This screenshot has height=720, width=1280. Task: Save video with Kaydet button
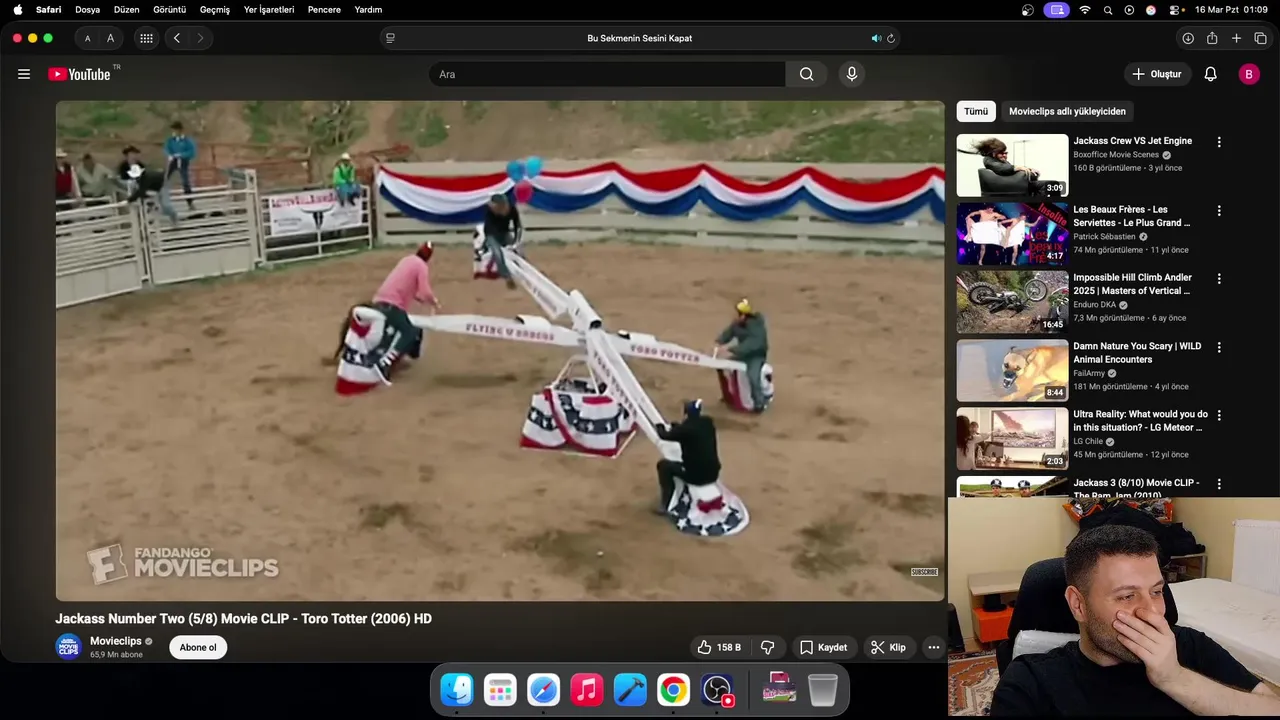pos(823,647)
